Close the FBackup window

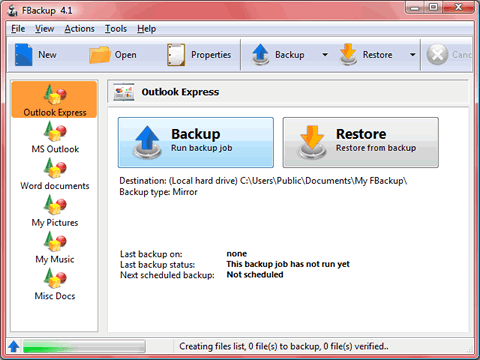pos(459,7)
